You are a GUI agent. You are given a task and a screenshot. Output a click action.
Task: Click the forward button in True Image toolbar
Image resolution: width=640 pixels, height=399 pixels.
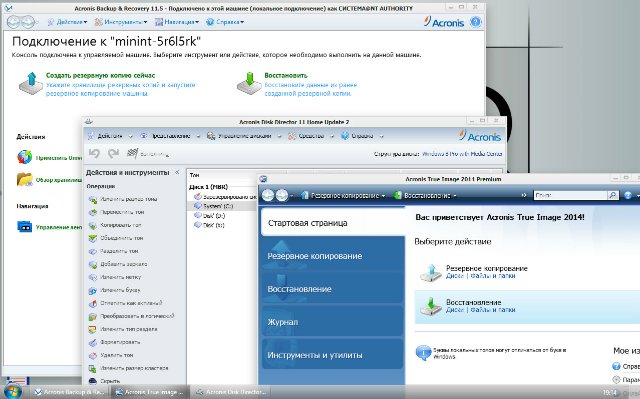(x=282, y=195)
